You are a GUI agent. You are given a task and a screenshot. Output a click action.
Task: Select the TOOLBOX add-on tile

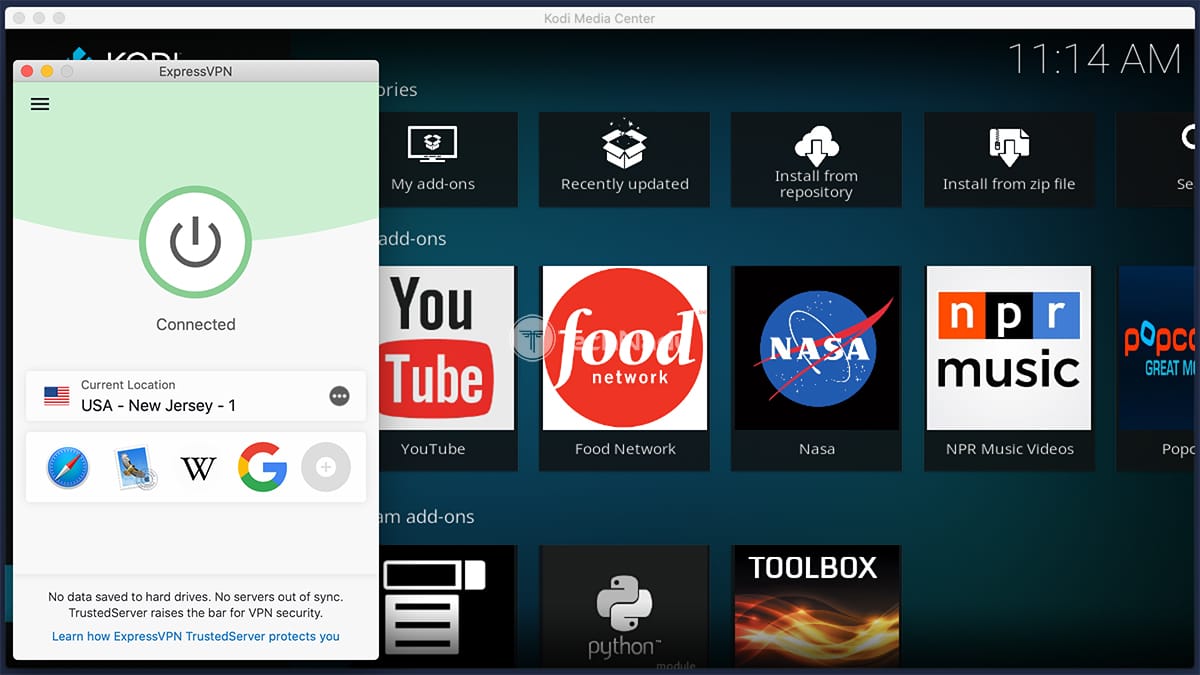[816, 606]
